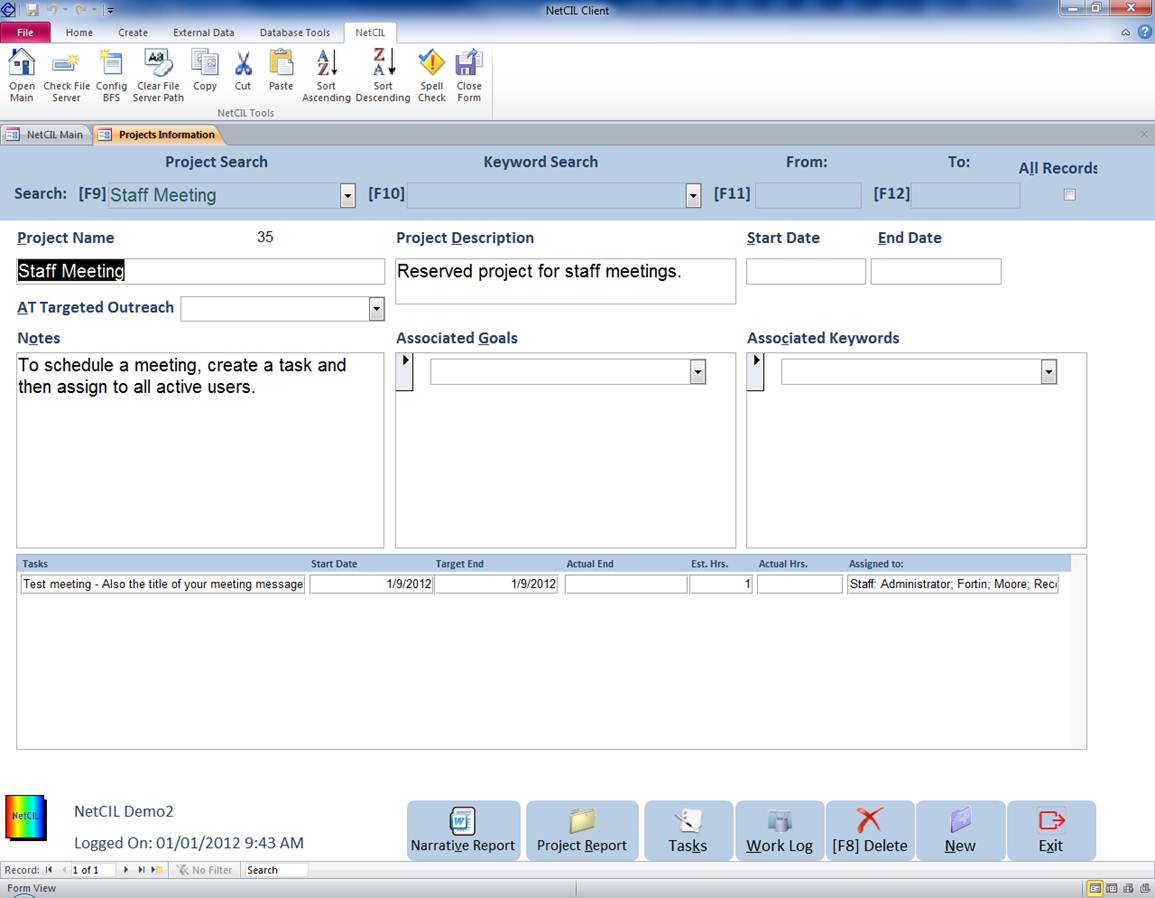Click the new blank record navigation icon
The width and height of the screenshot is (1155, 898).
click(x=156, y=870)
